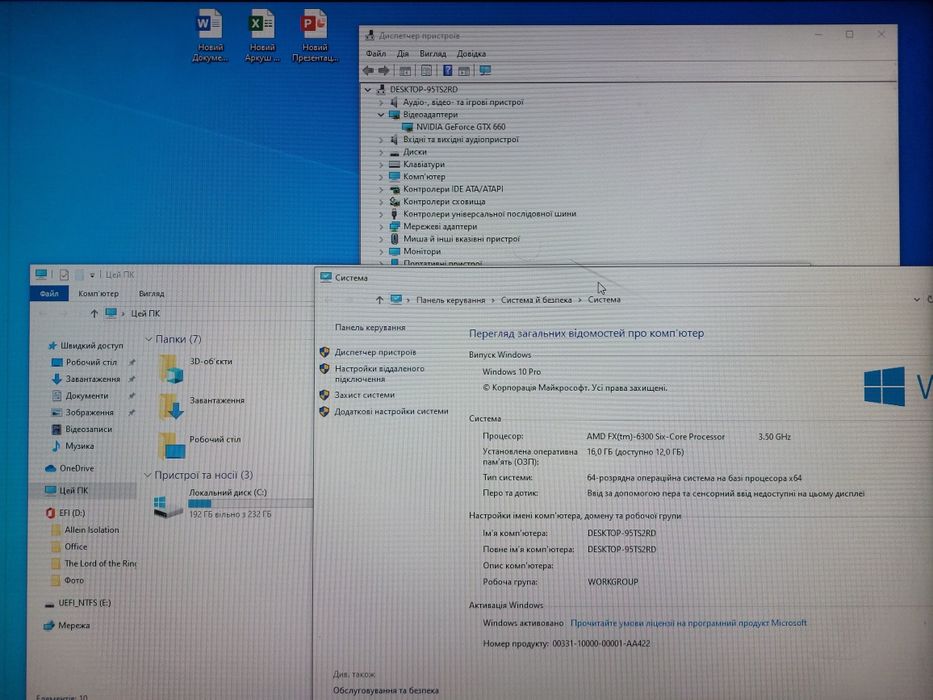Open the Word document 'Новий Докуме...' on desktop

pos(209,35)
